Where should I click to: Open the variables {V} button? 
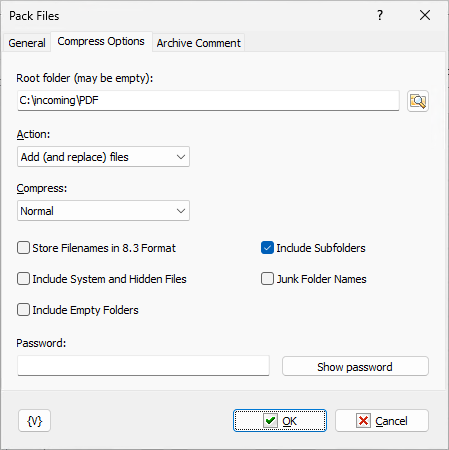(x=34, y=421)
